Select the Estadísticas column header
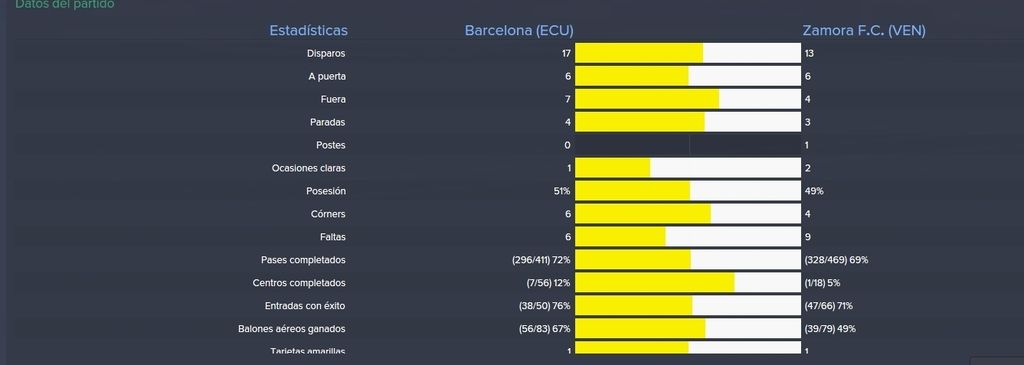 pyautogui.click(x=308, y=31)
